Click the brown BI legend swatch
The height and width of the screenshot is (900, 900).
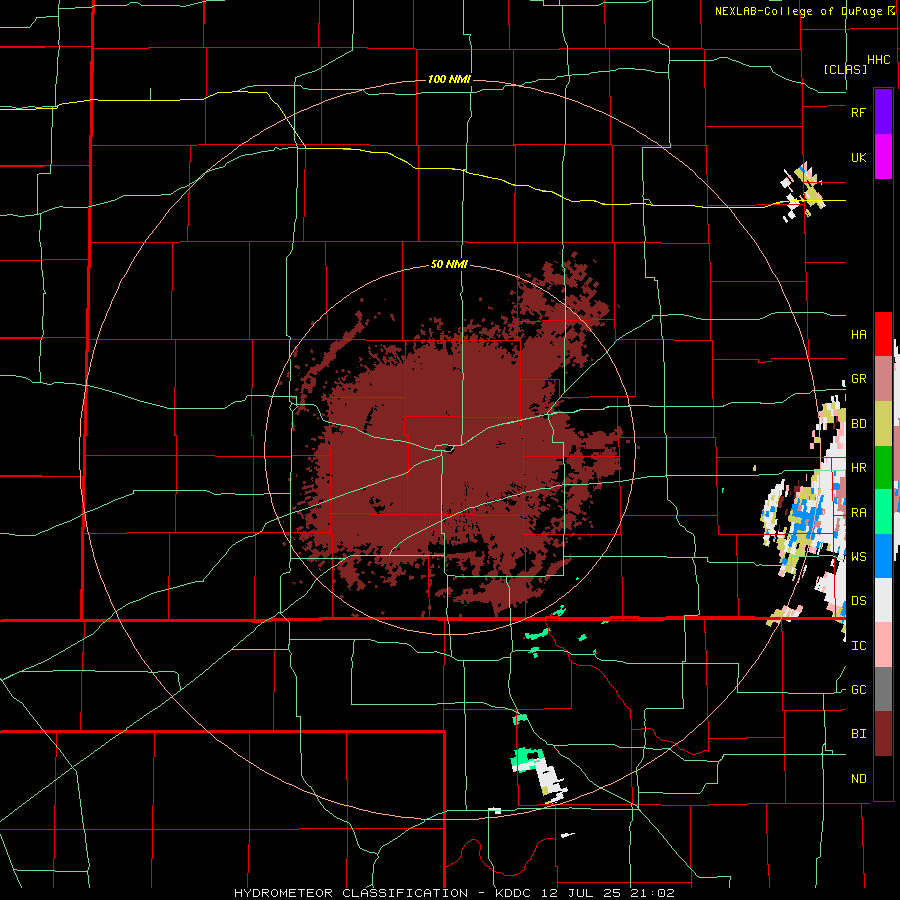click(883, 734)
